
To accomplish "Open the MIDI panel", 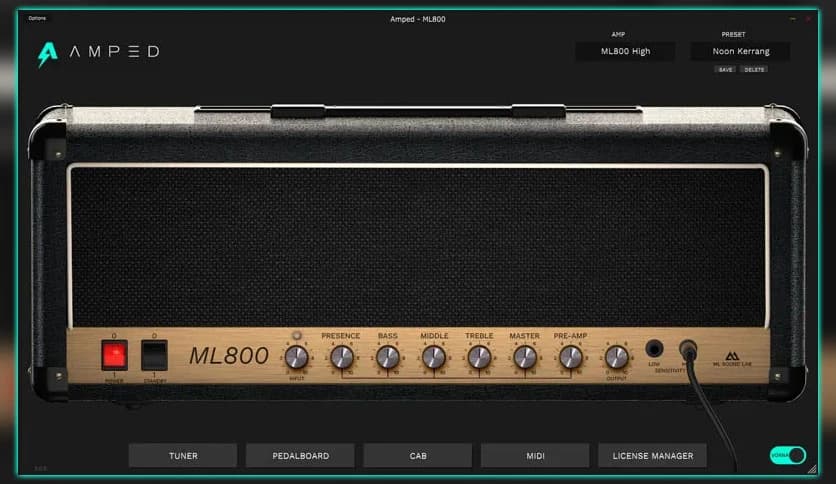I will [x=535, y=456].
